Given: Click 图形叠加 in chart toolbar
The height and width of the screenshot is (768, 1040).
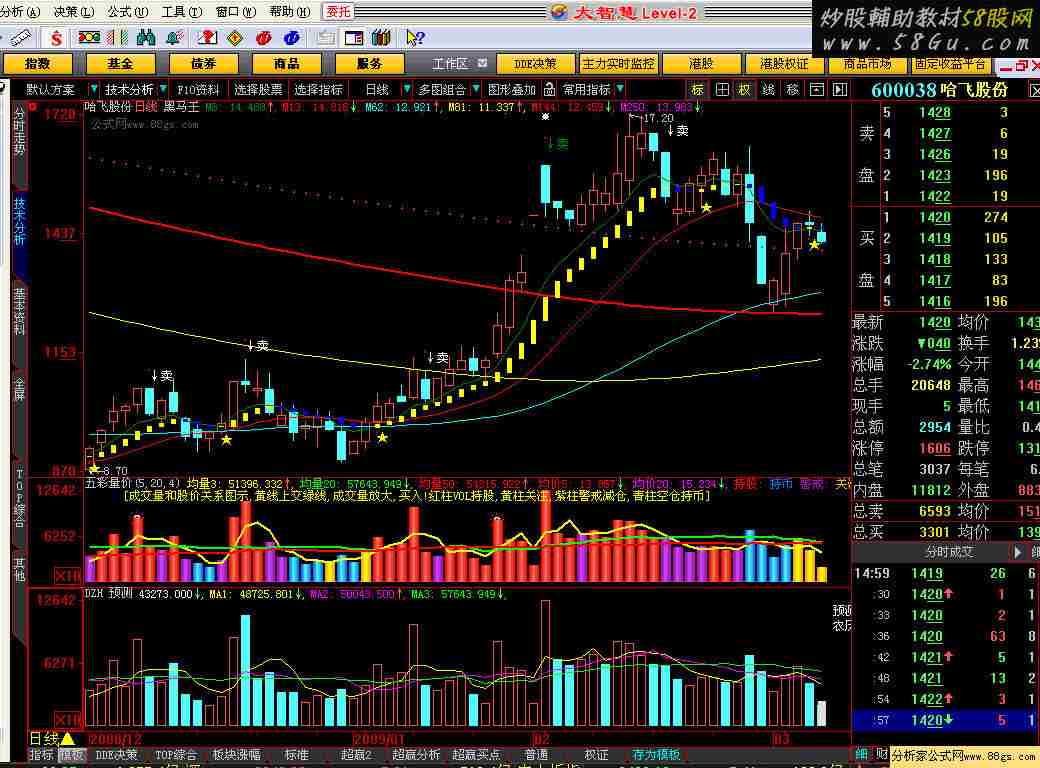Looking at the screenshot, I should (x=511, y=90).
